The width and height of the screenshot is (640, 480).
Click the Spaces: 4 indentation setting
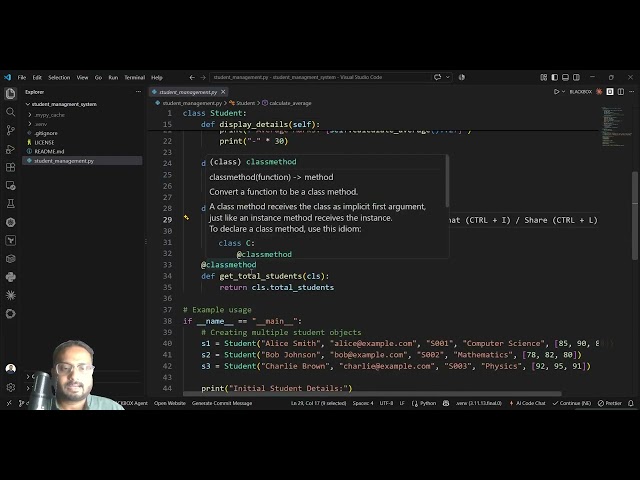pyautogui.click(x=363, y=403)
